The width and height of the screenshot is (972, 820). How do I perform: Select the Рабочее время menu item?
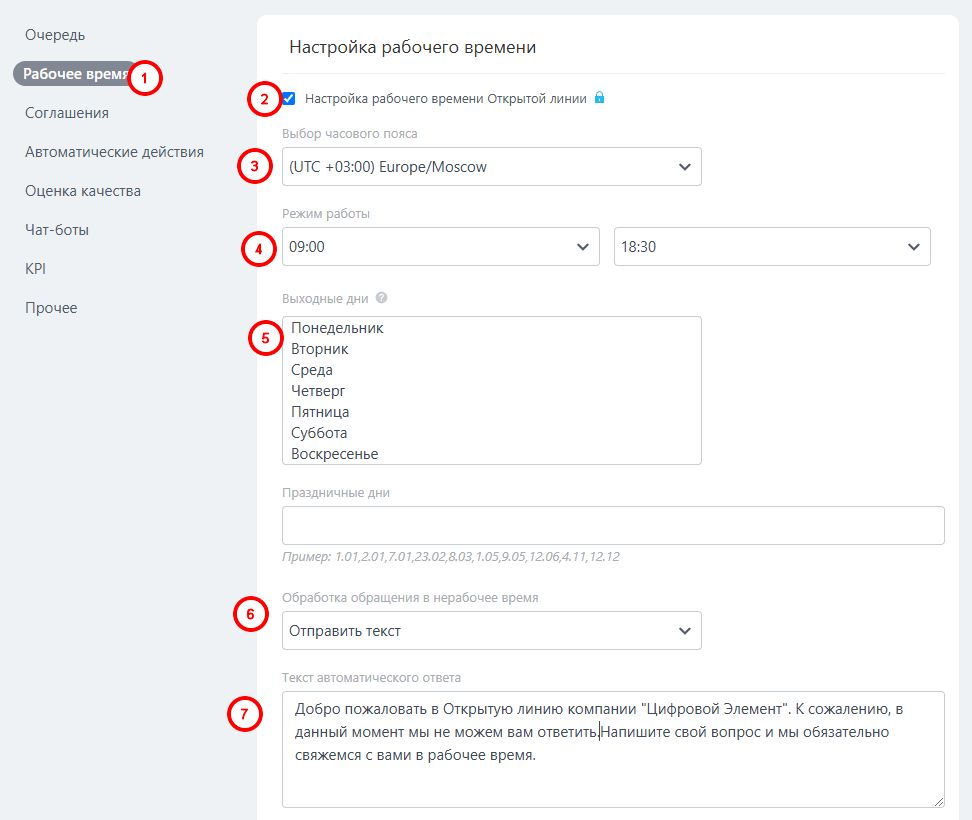click(75, 74)
